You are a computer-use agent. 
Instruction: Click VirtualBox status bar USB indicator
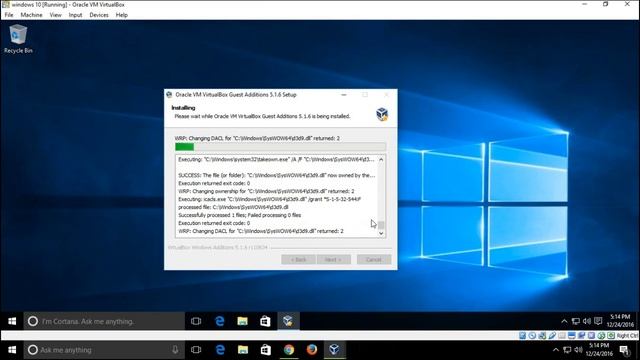552,336
